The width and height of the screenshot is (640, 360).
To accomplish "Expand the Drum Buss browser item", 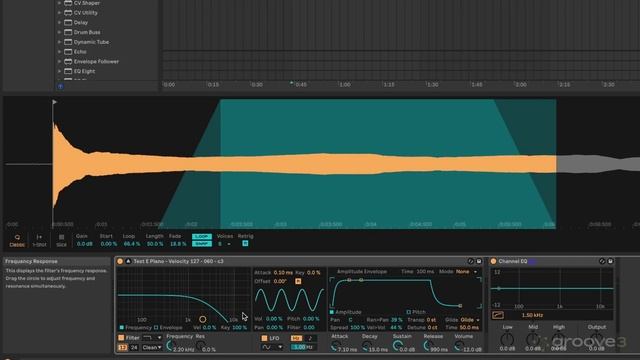I will pyautogui.click(x=59, y=32).
